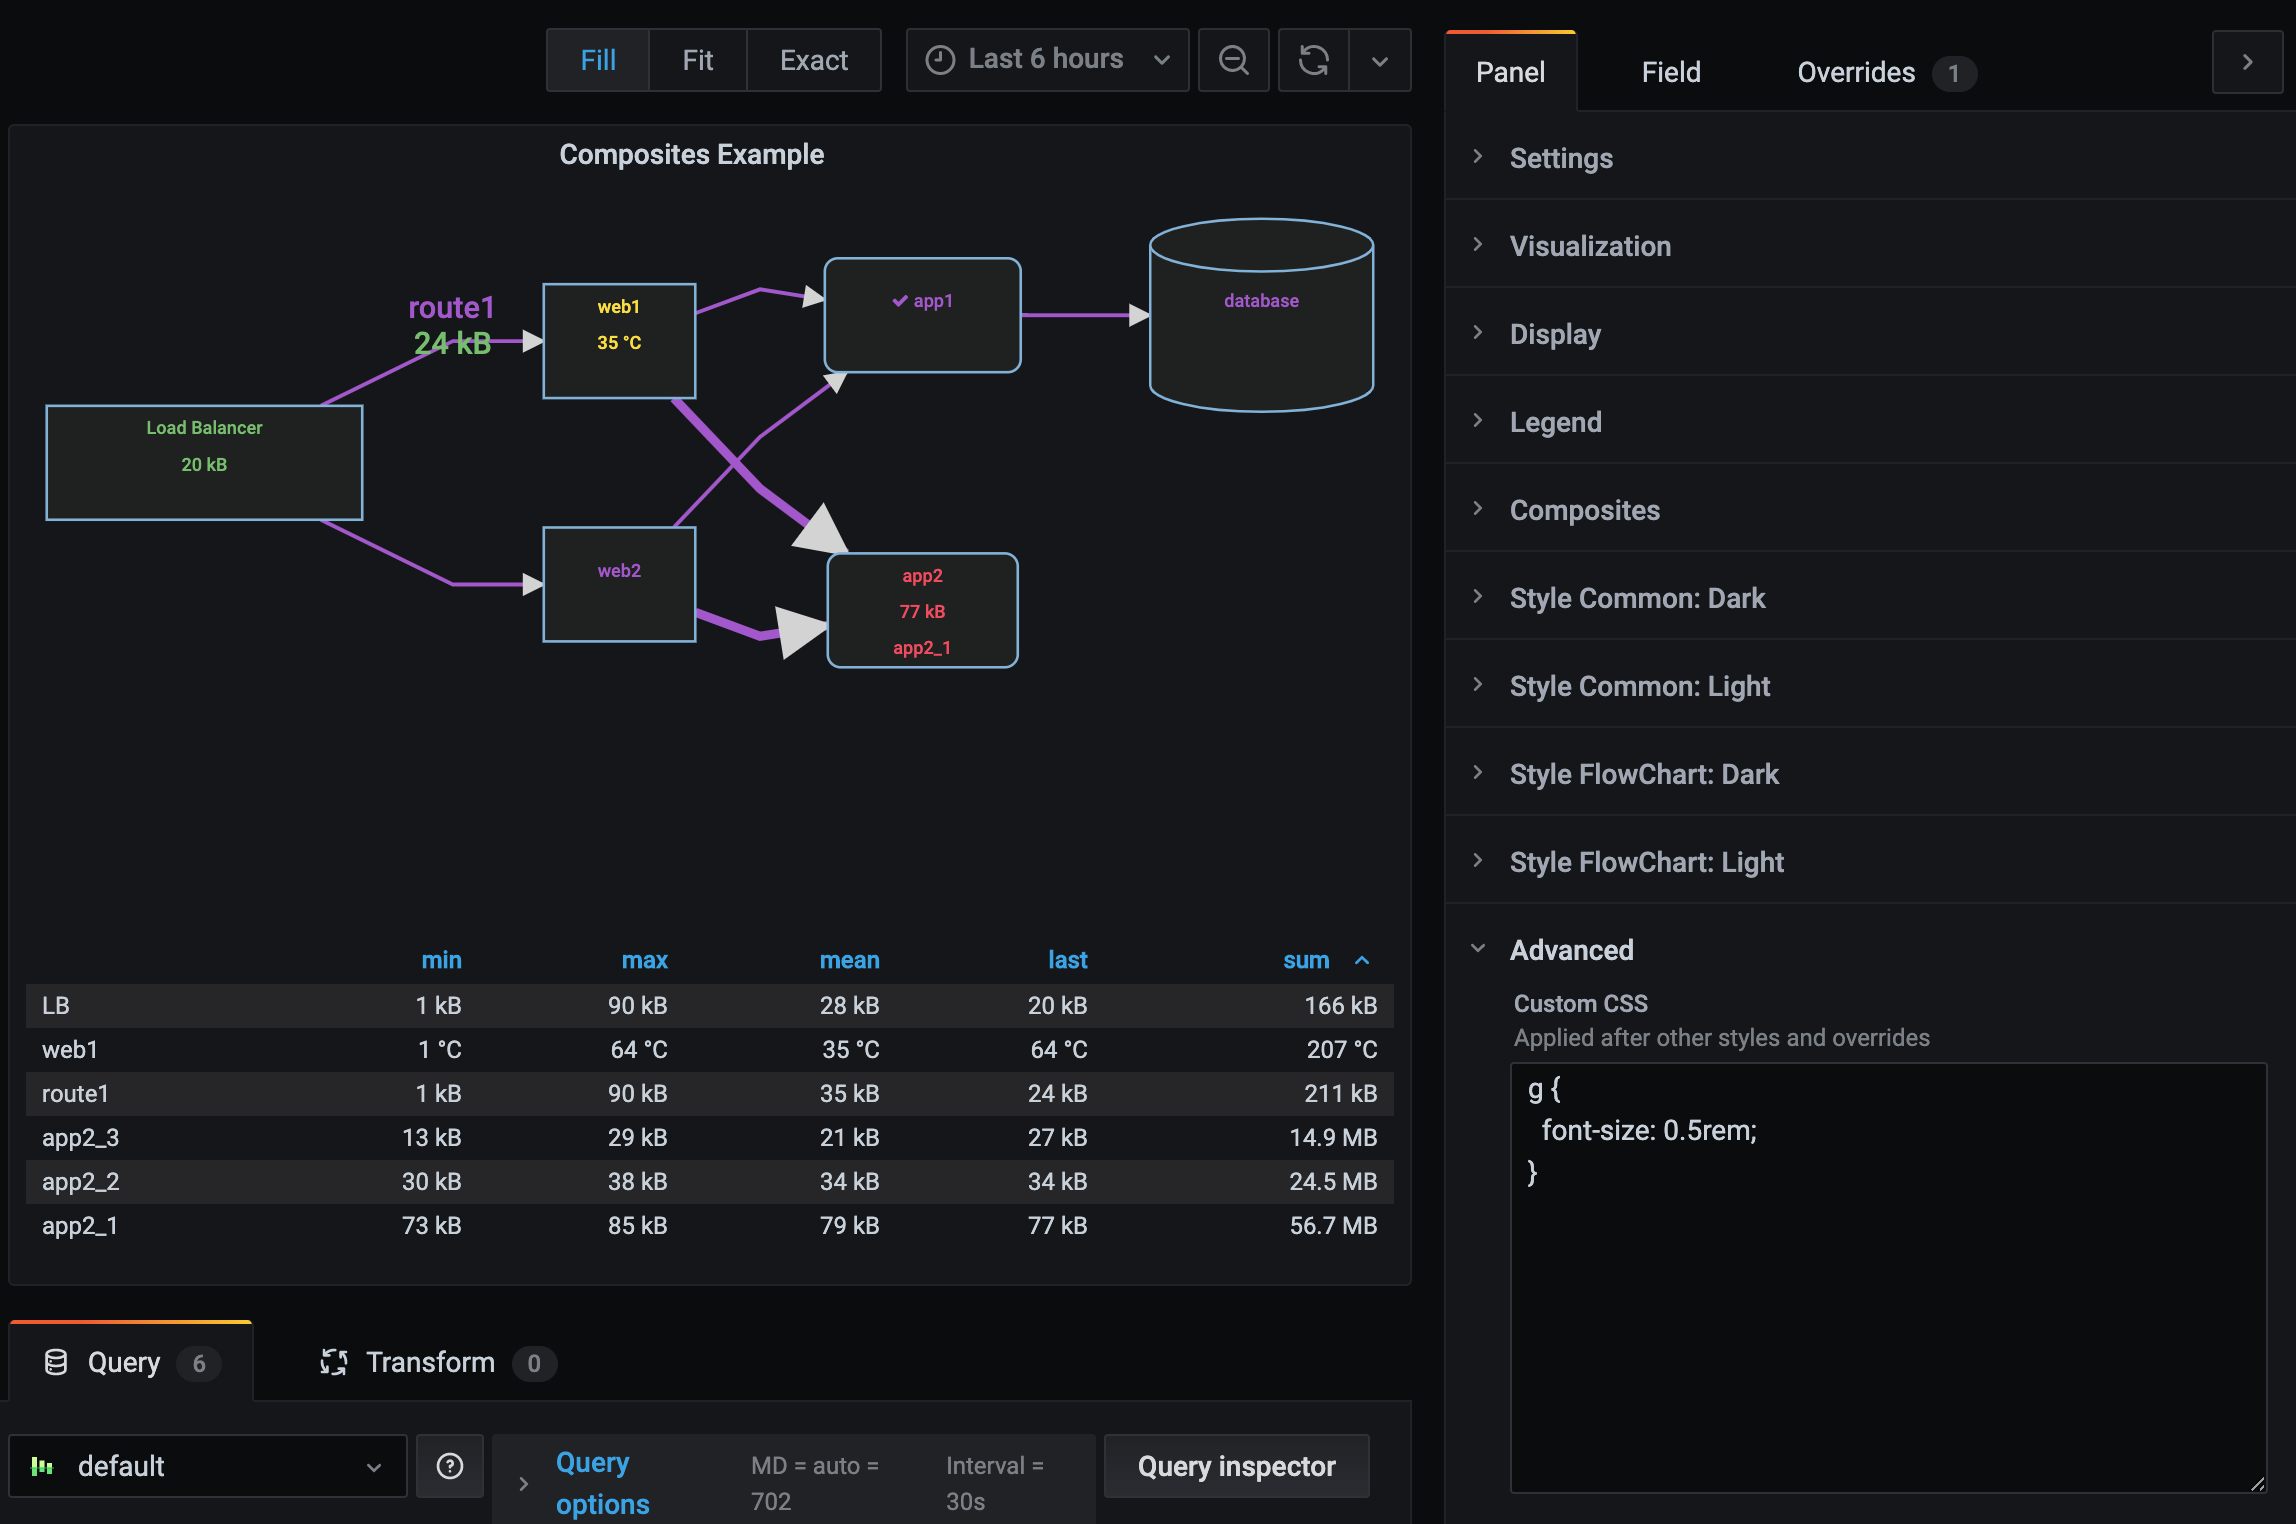Toggle the Exact view mode

click(x=811, y=58)
